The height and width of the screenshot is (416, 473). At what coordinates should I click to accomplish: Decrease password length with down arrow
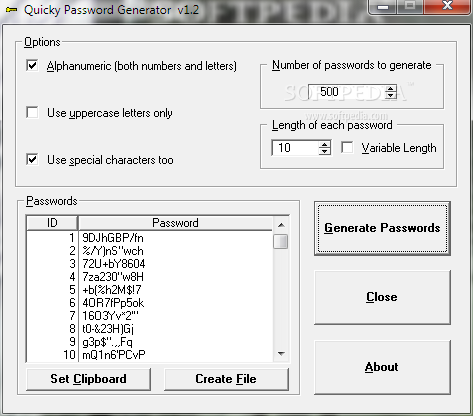pos(324,151)
